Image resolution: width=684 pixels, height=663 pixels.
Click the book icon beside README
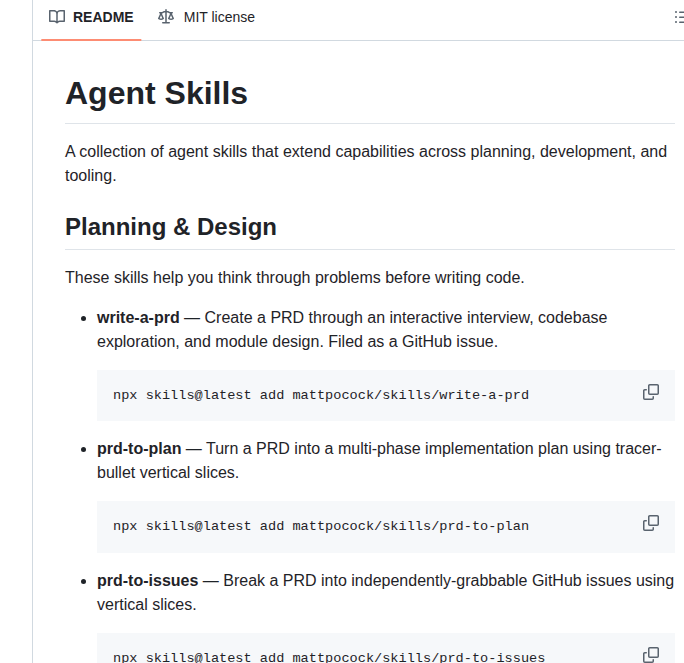click(57, 17)
